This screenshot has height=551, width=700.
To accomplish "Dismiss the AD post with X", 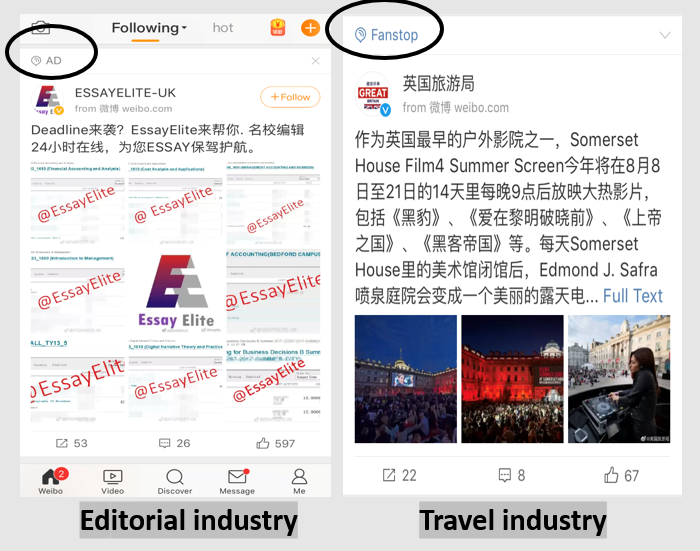I will [316, 61].
